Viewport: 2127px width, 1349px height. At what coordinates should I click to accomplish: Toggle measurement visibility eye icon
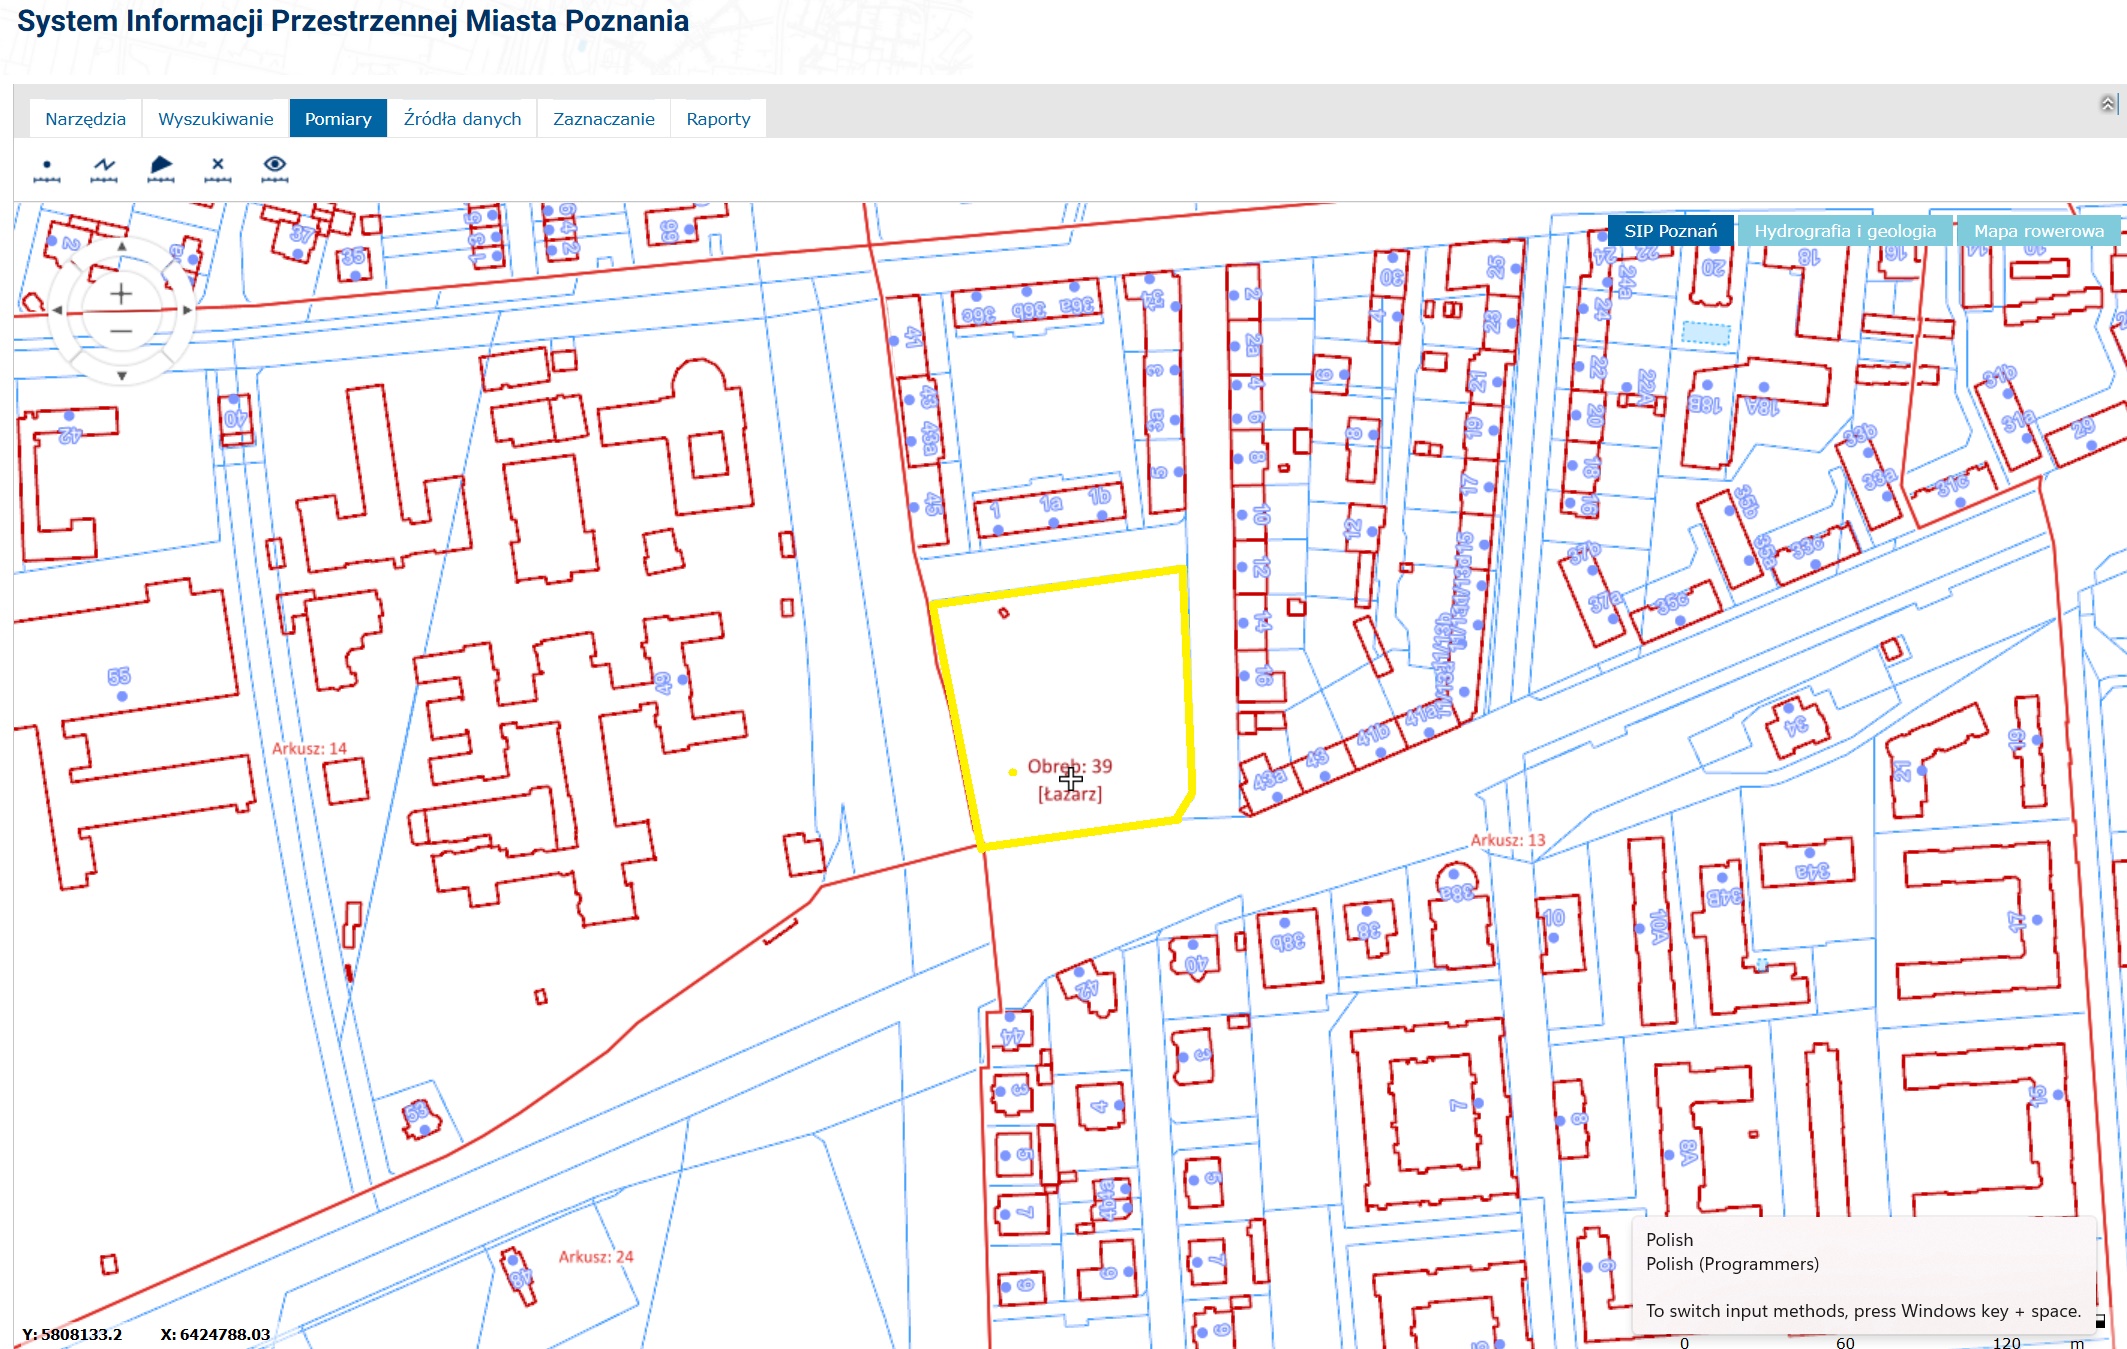click(x=275, y=168)
